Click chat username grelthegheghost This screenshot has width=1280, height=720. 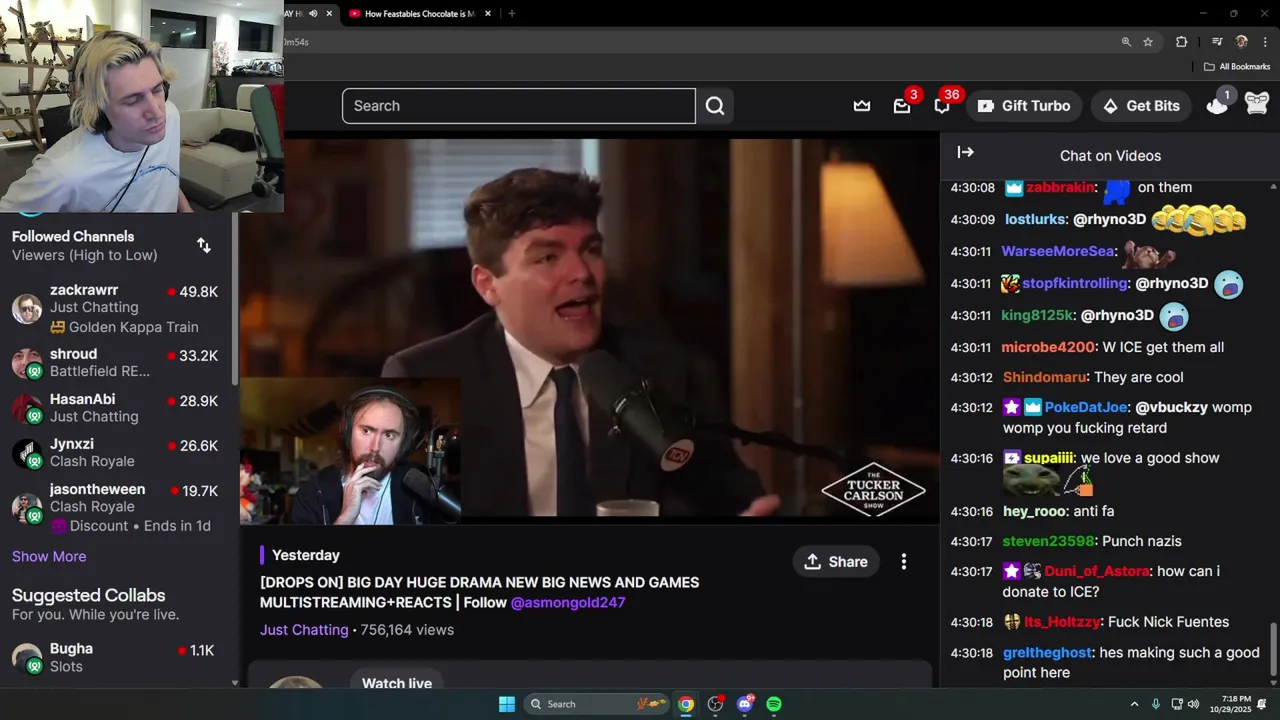(x=1047, y=653)
